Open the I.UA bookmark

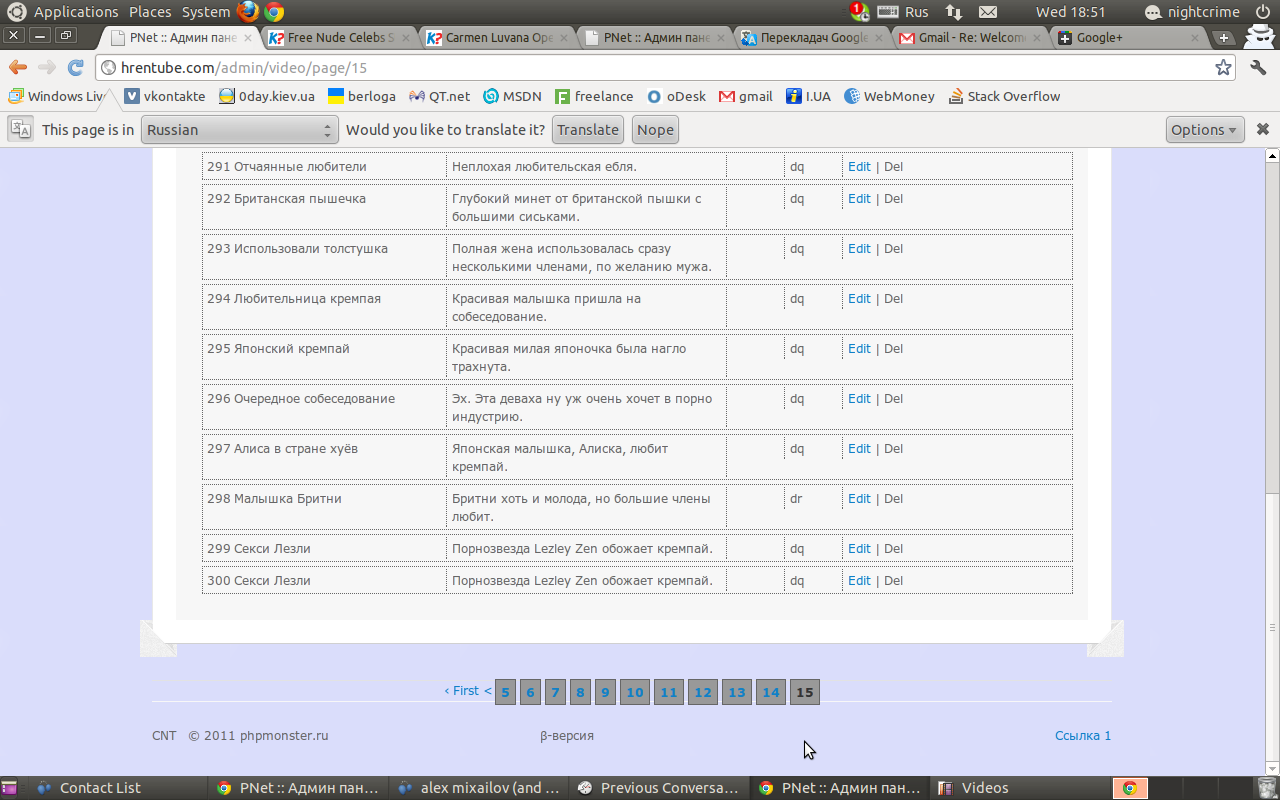click(x=808, y=96)
